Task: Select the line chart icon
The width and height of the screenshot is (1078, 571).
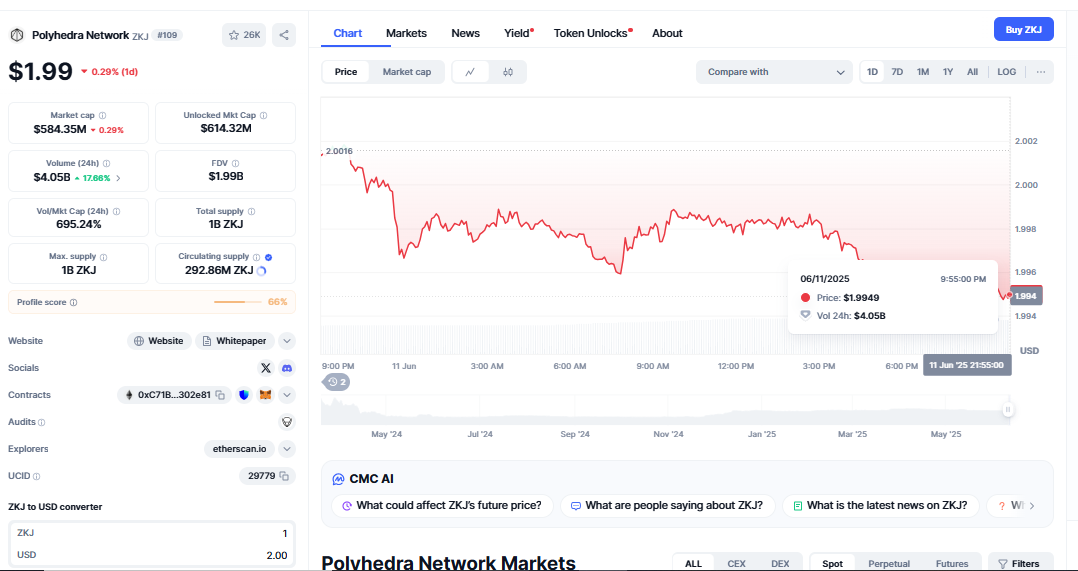Action: point(470,72)
